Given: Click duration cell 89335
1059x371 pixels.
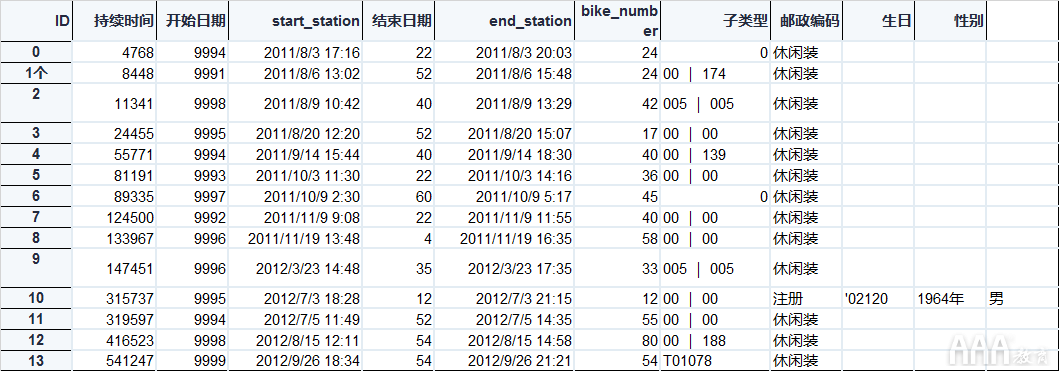Looking at the screenshot, I should pos(114,197).
